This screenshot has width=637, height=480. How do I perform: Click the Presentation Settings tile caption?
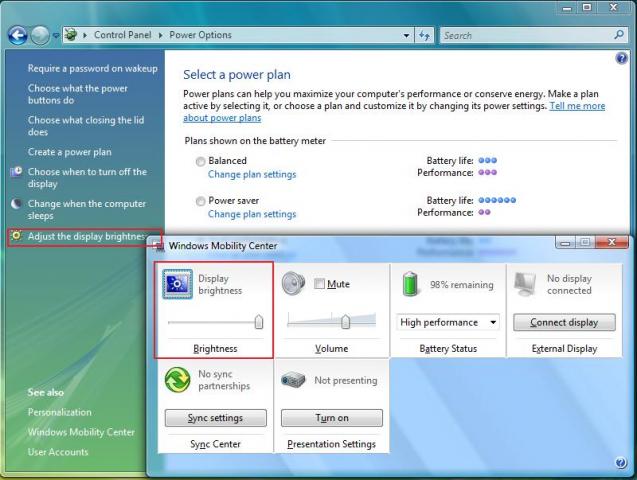click(x=332, y=444)
